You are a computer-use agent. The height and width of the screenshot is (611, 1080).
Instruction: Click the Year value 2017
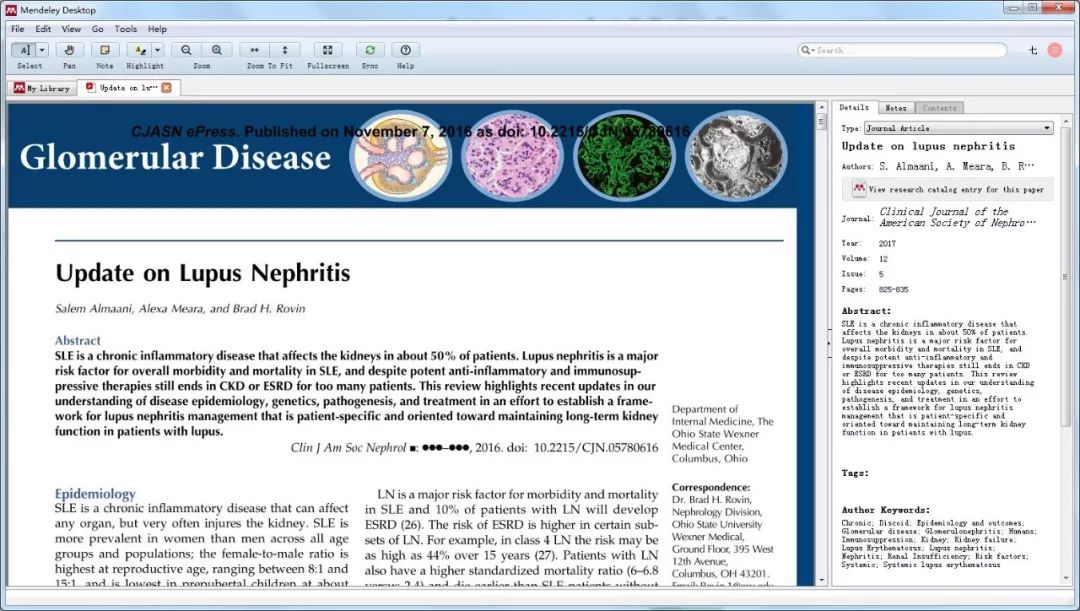point(887,244)
